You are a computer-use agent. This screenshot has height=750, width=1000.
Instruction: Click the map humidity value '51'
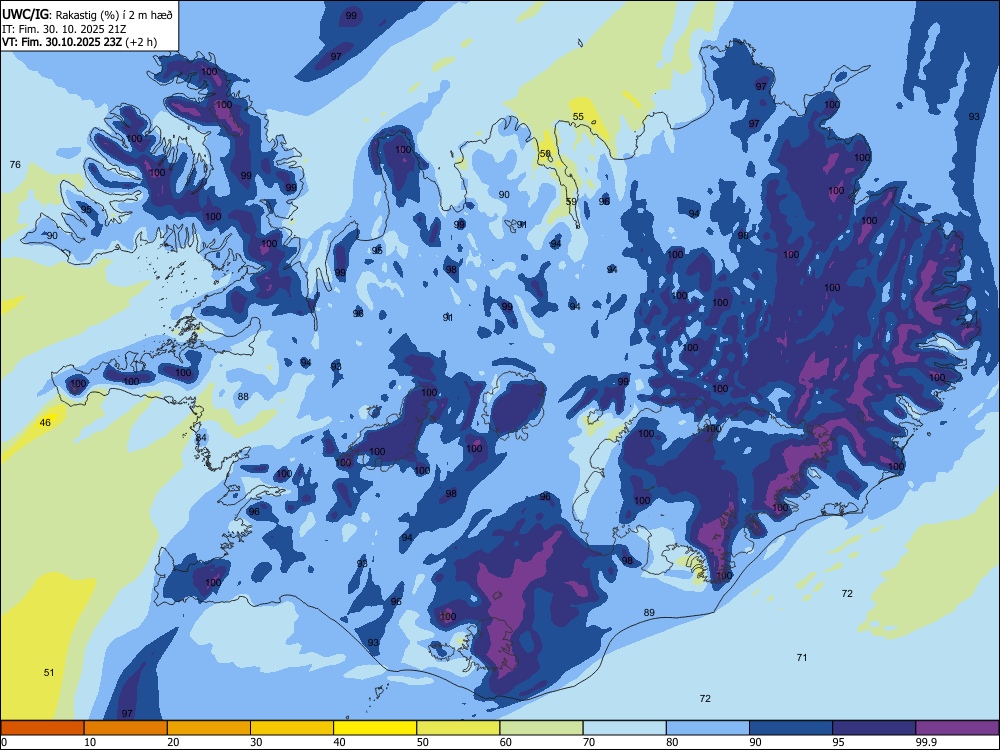tap(49, 672)
